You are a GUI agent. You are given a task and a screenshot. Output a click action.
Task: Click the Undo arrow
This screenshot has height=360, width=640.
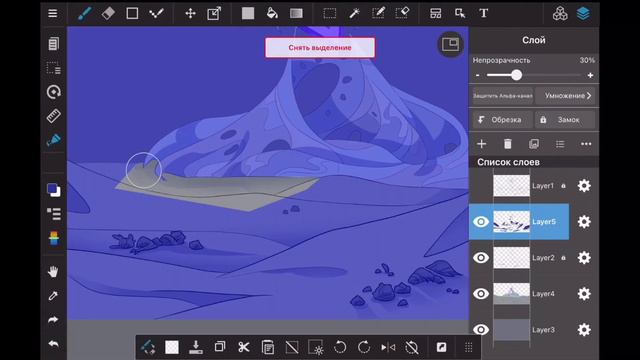tap(53, 344)
